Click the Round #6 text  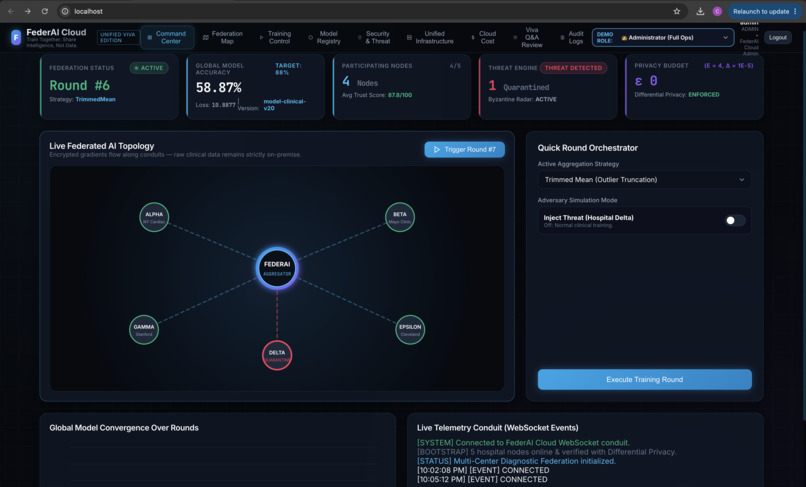click(x=80, y=85)
